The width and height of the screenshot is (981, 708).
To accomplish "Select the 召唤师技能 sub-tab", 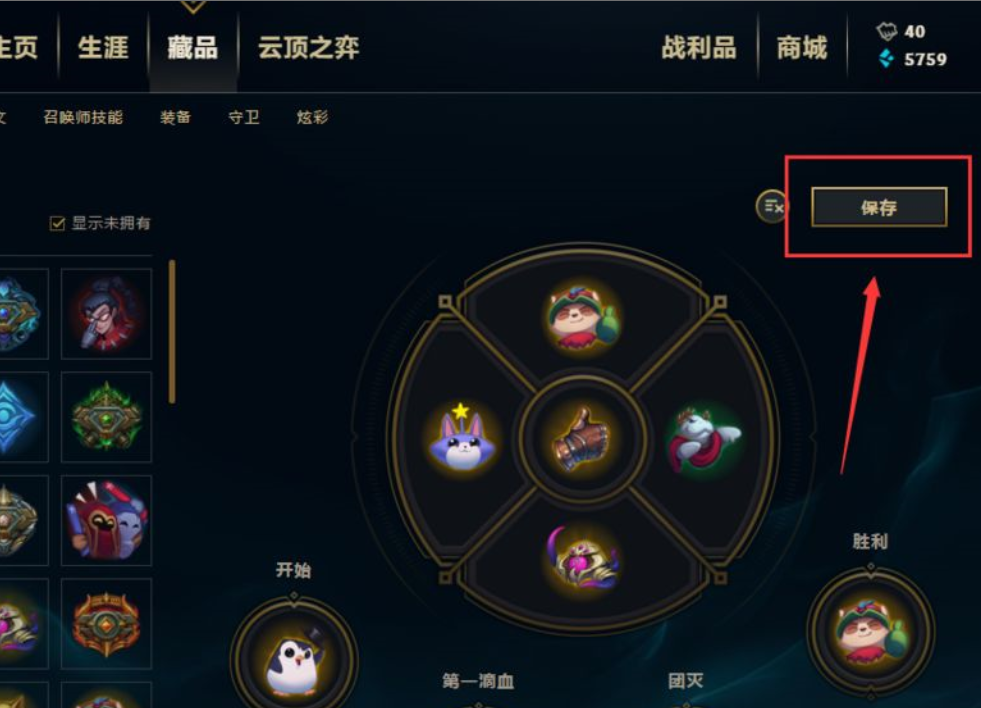I will click(83, 117).
